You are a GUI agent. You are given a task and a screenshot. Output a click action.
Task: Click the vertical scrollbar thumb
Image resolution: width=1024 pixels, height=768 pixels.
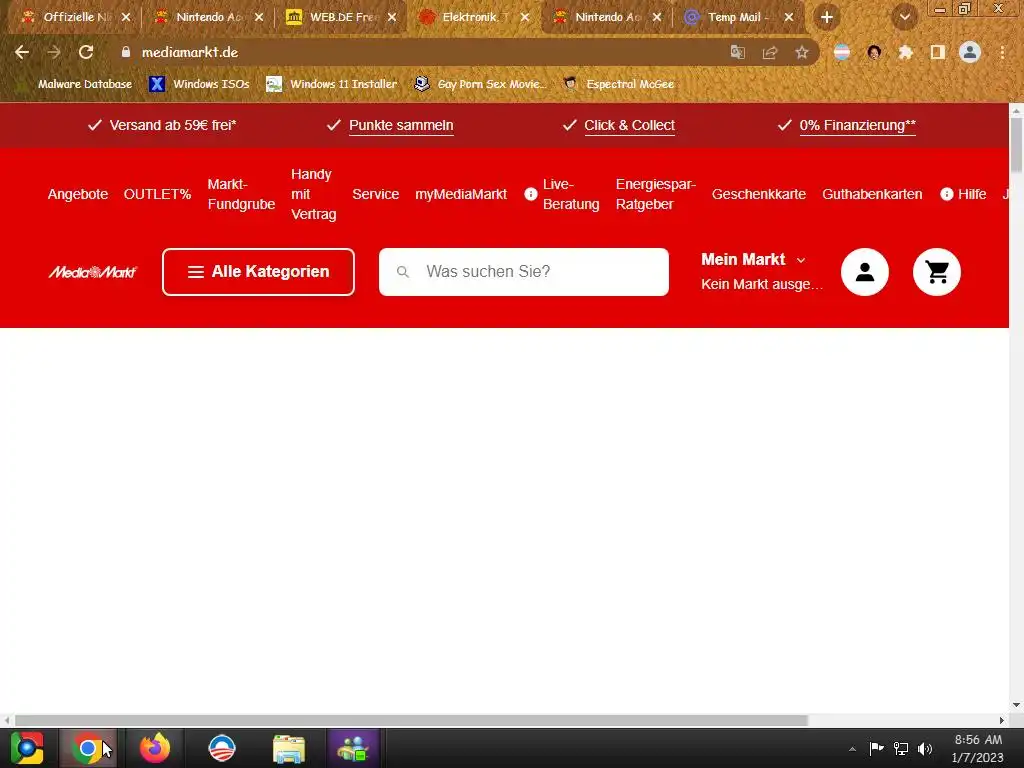[x=1016, y=144]
